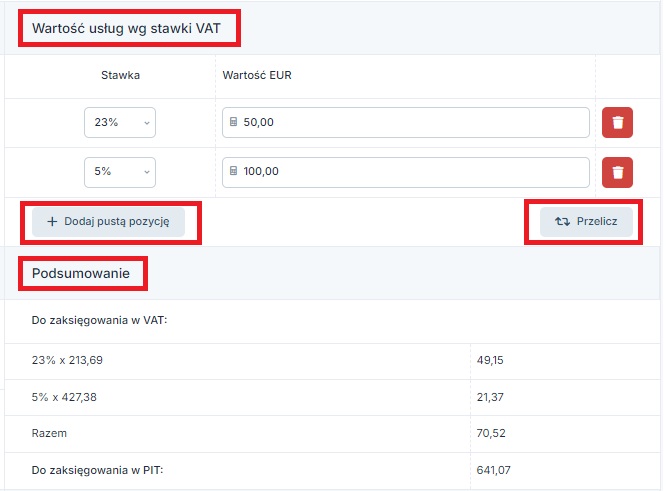The image size is (666, 491).
Task: Delete the 5% rate row via its trash icon
Action: (617, 172)
